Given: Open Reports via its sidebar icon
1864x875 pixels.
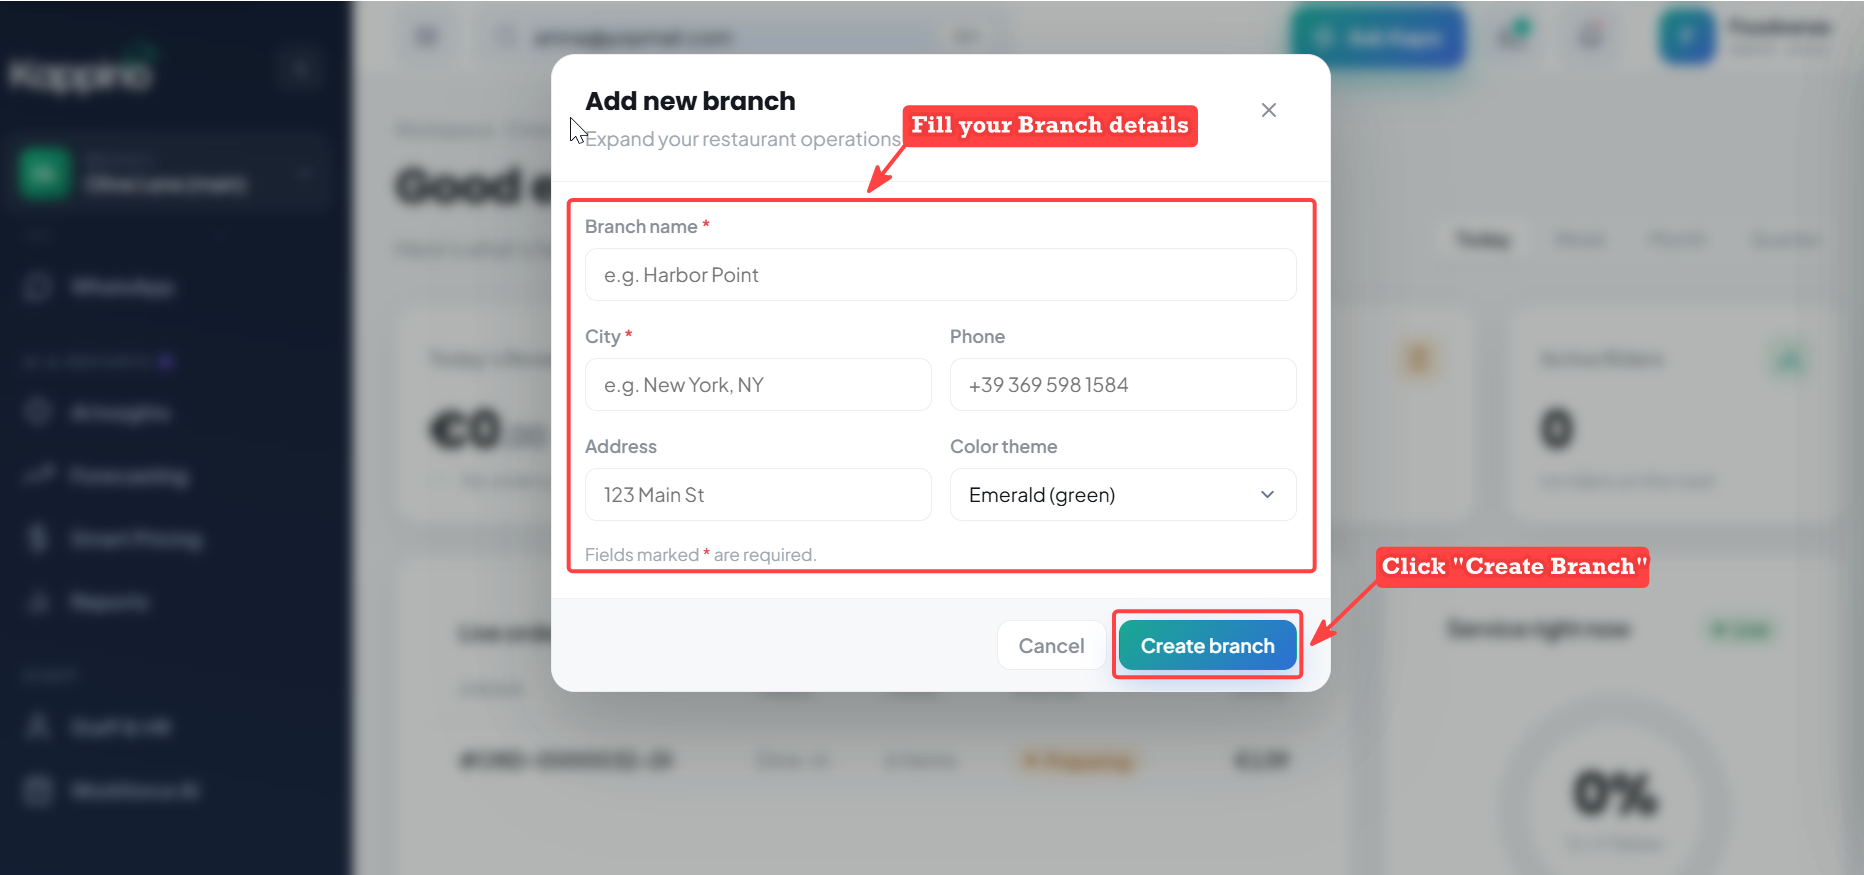Looking at the screenshot, I should [38, 601].
